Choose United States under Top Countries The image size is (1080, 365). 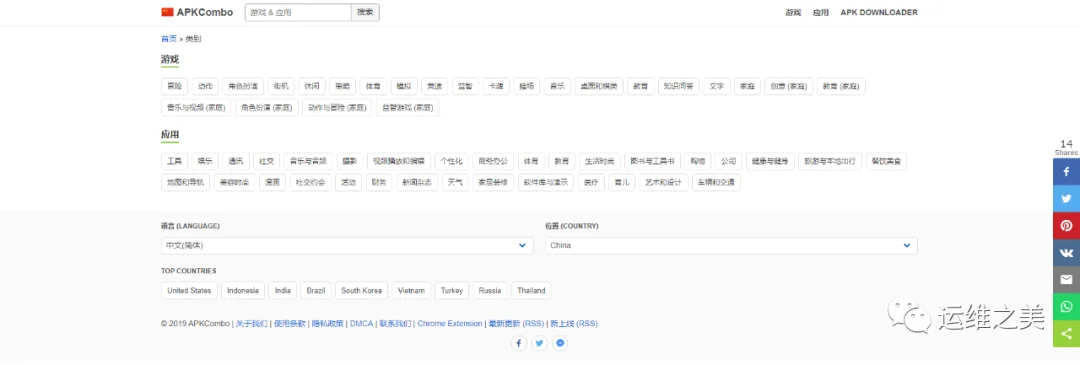pyautogui.click(x=189, y=291)
